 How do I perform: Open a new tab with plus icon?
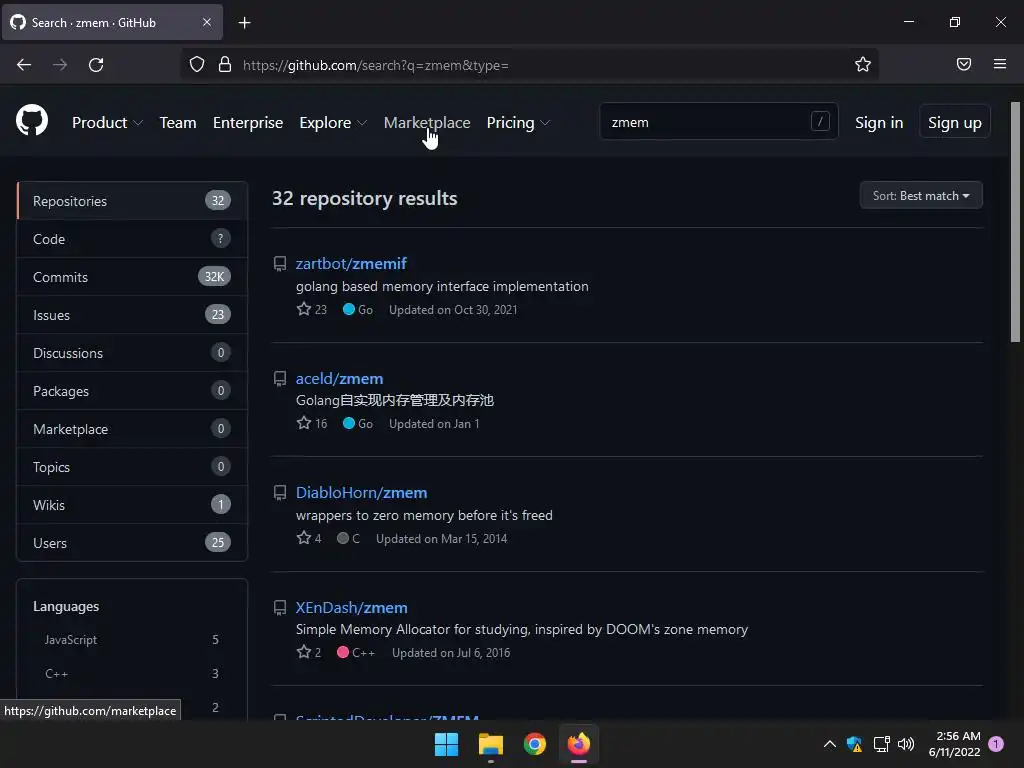coord(244,23)
